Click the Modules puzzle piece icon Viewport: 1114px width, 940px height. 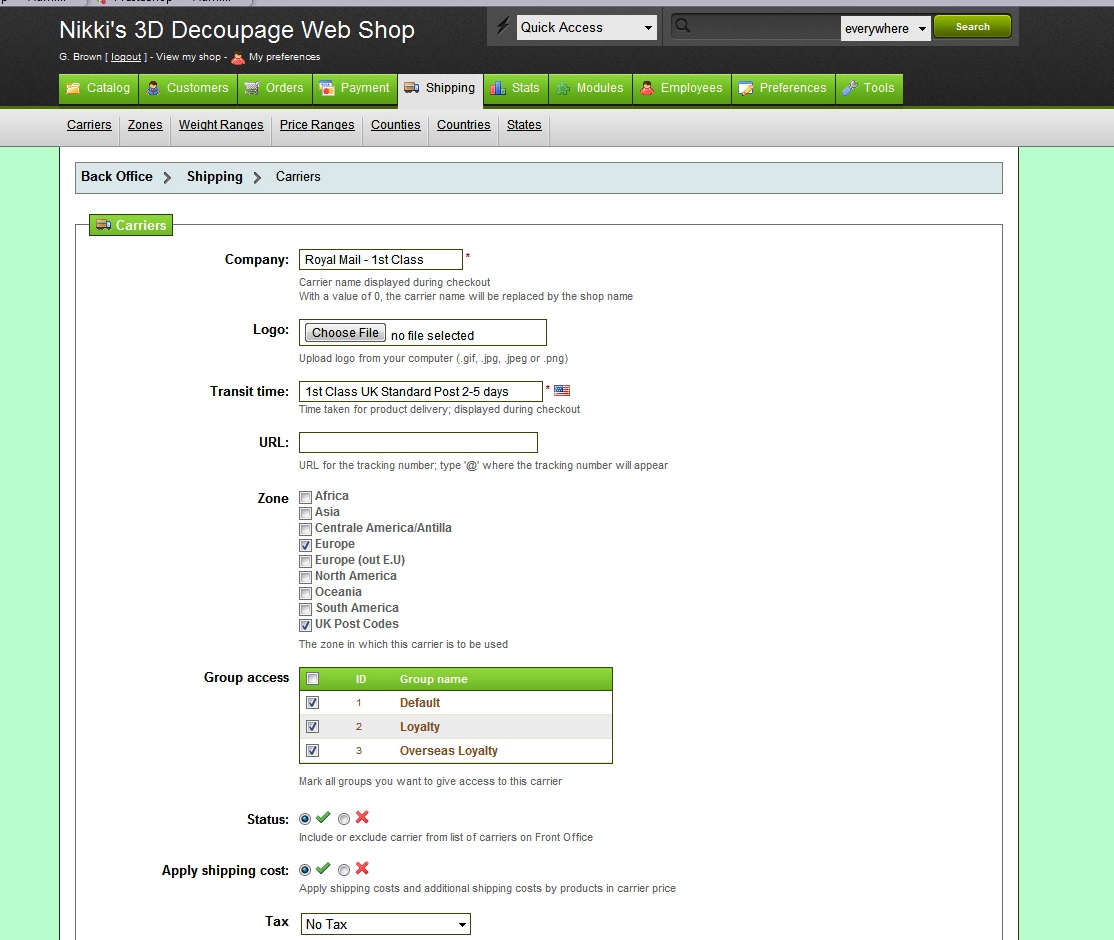coord(563,88)
